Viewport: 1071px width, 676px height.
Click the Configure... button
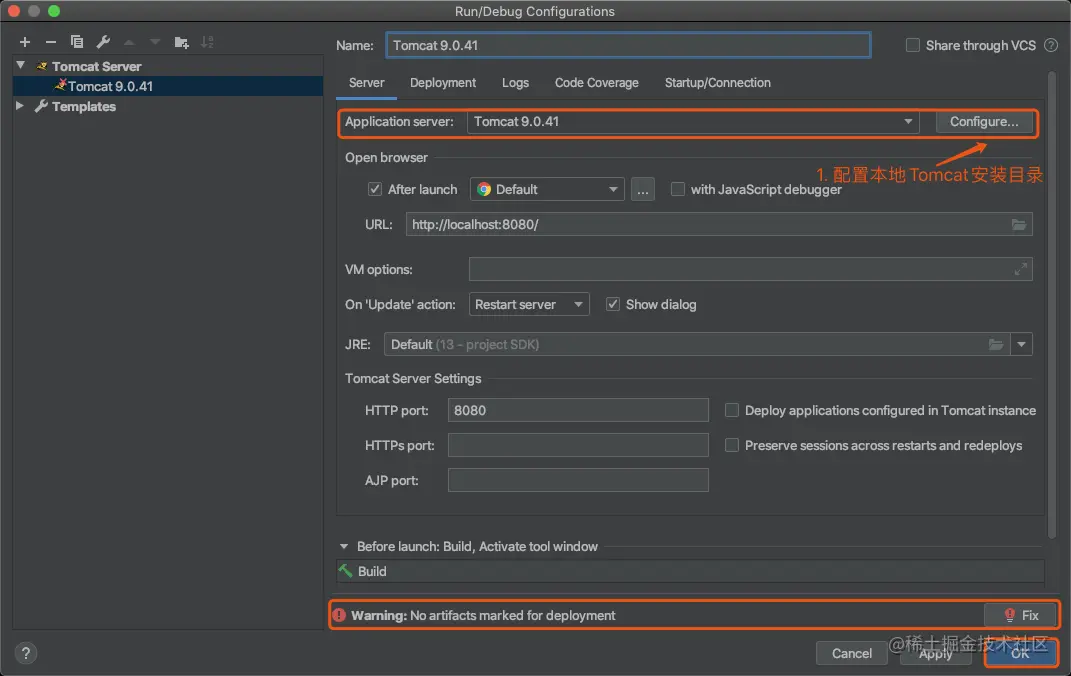click(x=983, y=122)
